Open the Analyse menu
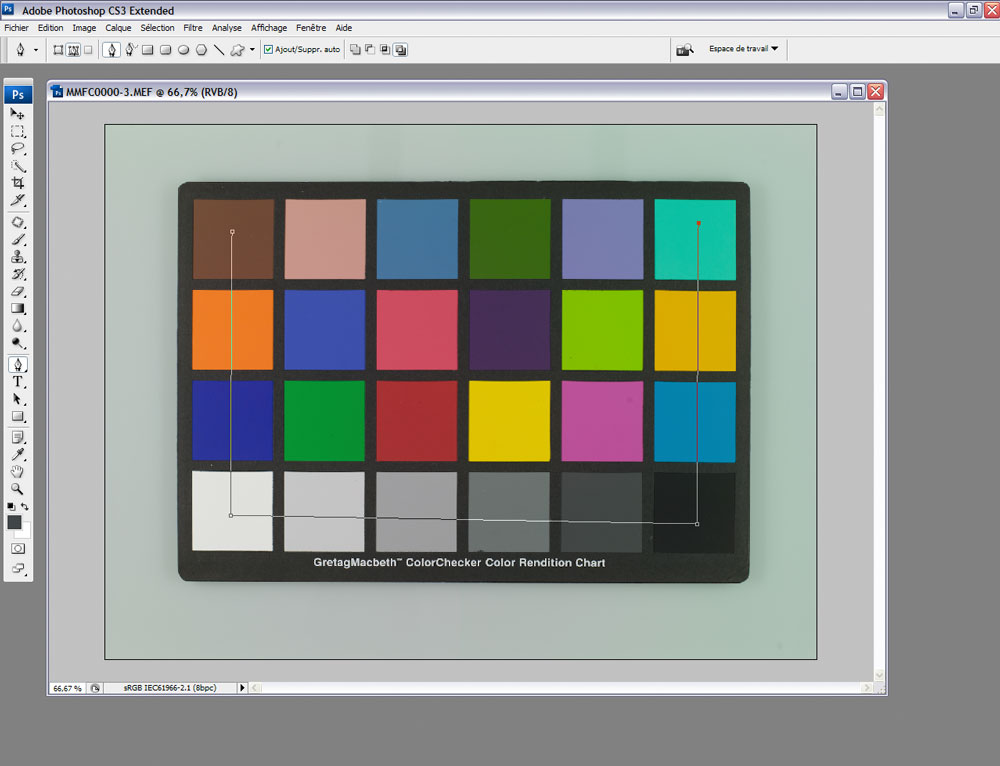The image size is (1000, 766). click(226, 28)
